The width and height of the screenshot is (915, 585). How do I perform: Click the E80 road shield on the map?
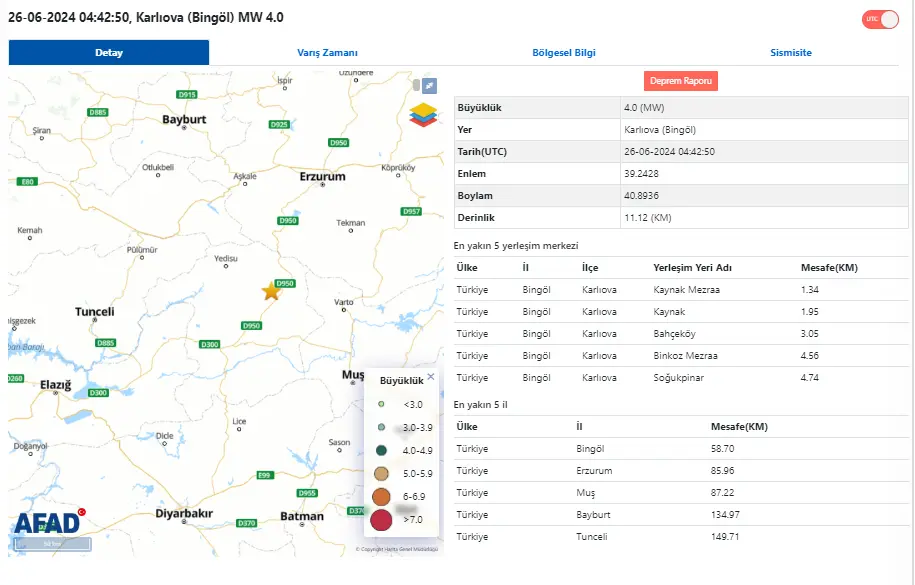pyautogui.click(x=27, y=182)
